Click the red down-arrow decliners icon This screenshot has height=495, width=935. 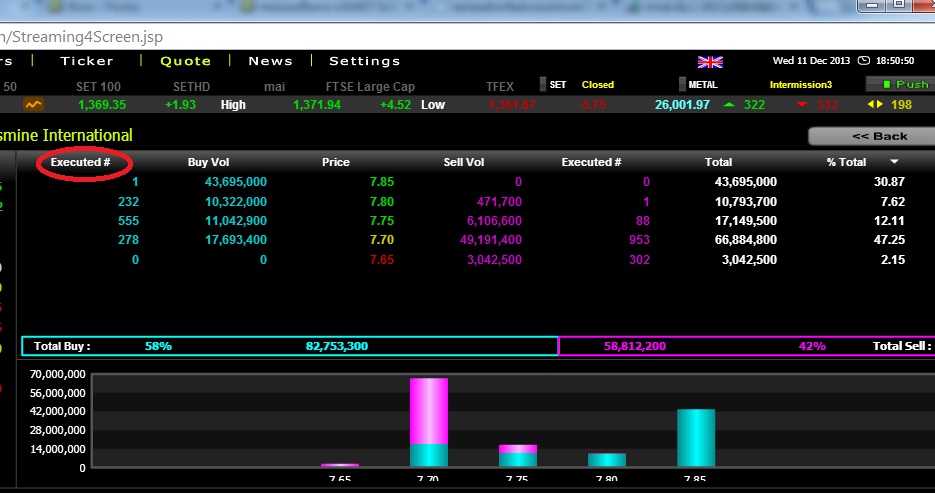[x=802, y=104]
